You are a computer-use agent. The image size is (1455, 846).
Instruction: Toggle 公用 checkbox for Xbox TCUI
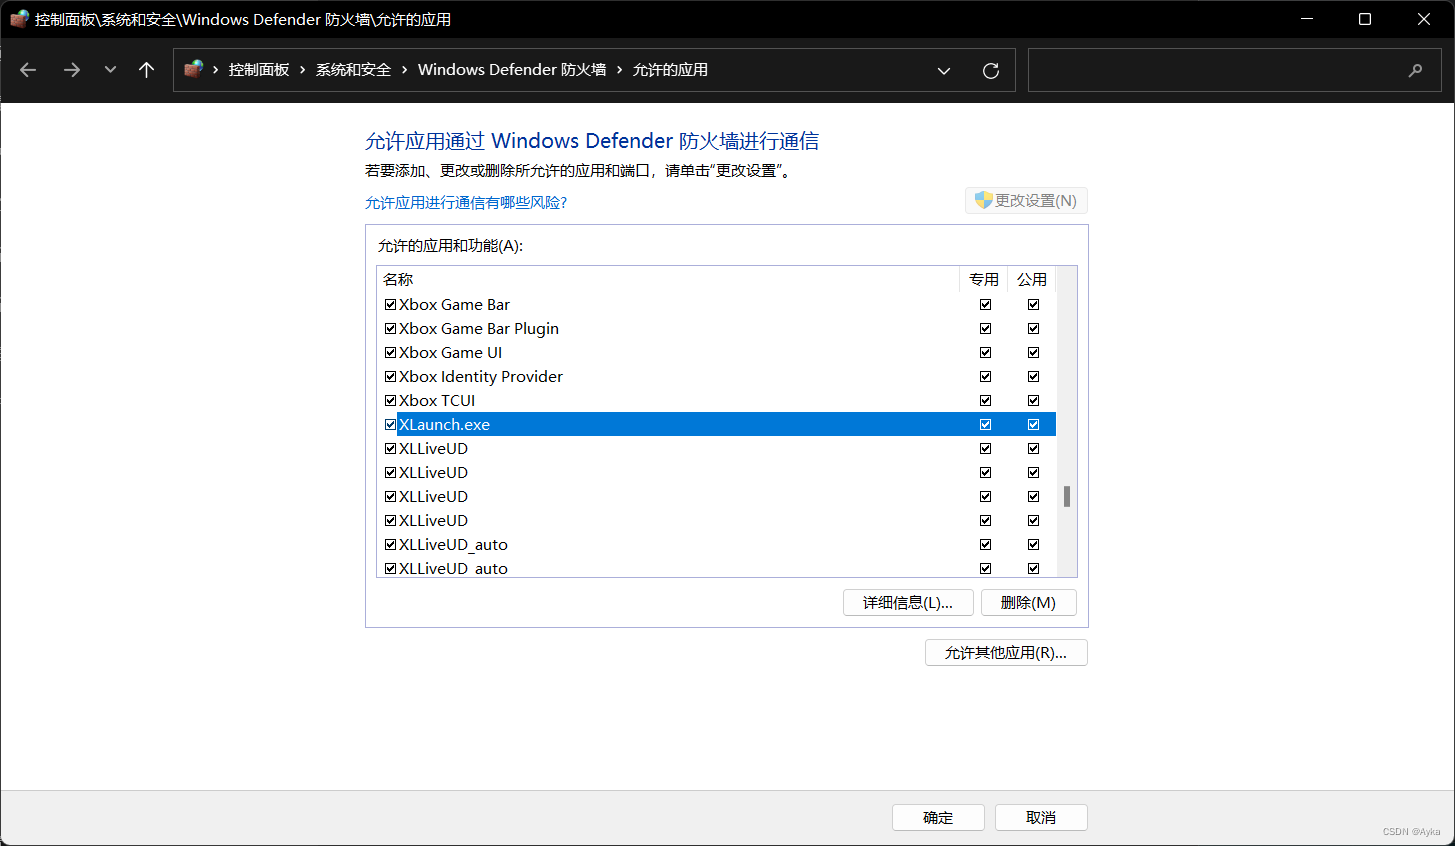pos(1033,400)
